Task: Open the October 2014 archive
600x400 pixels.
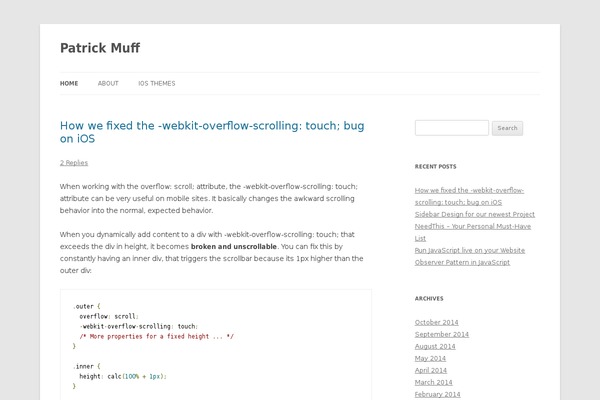Action: tap(437, 322)
